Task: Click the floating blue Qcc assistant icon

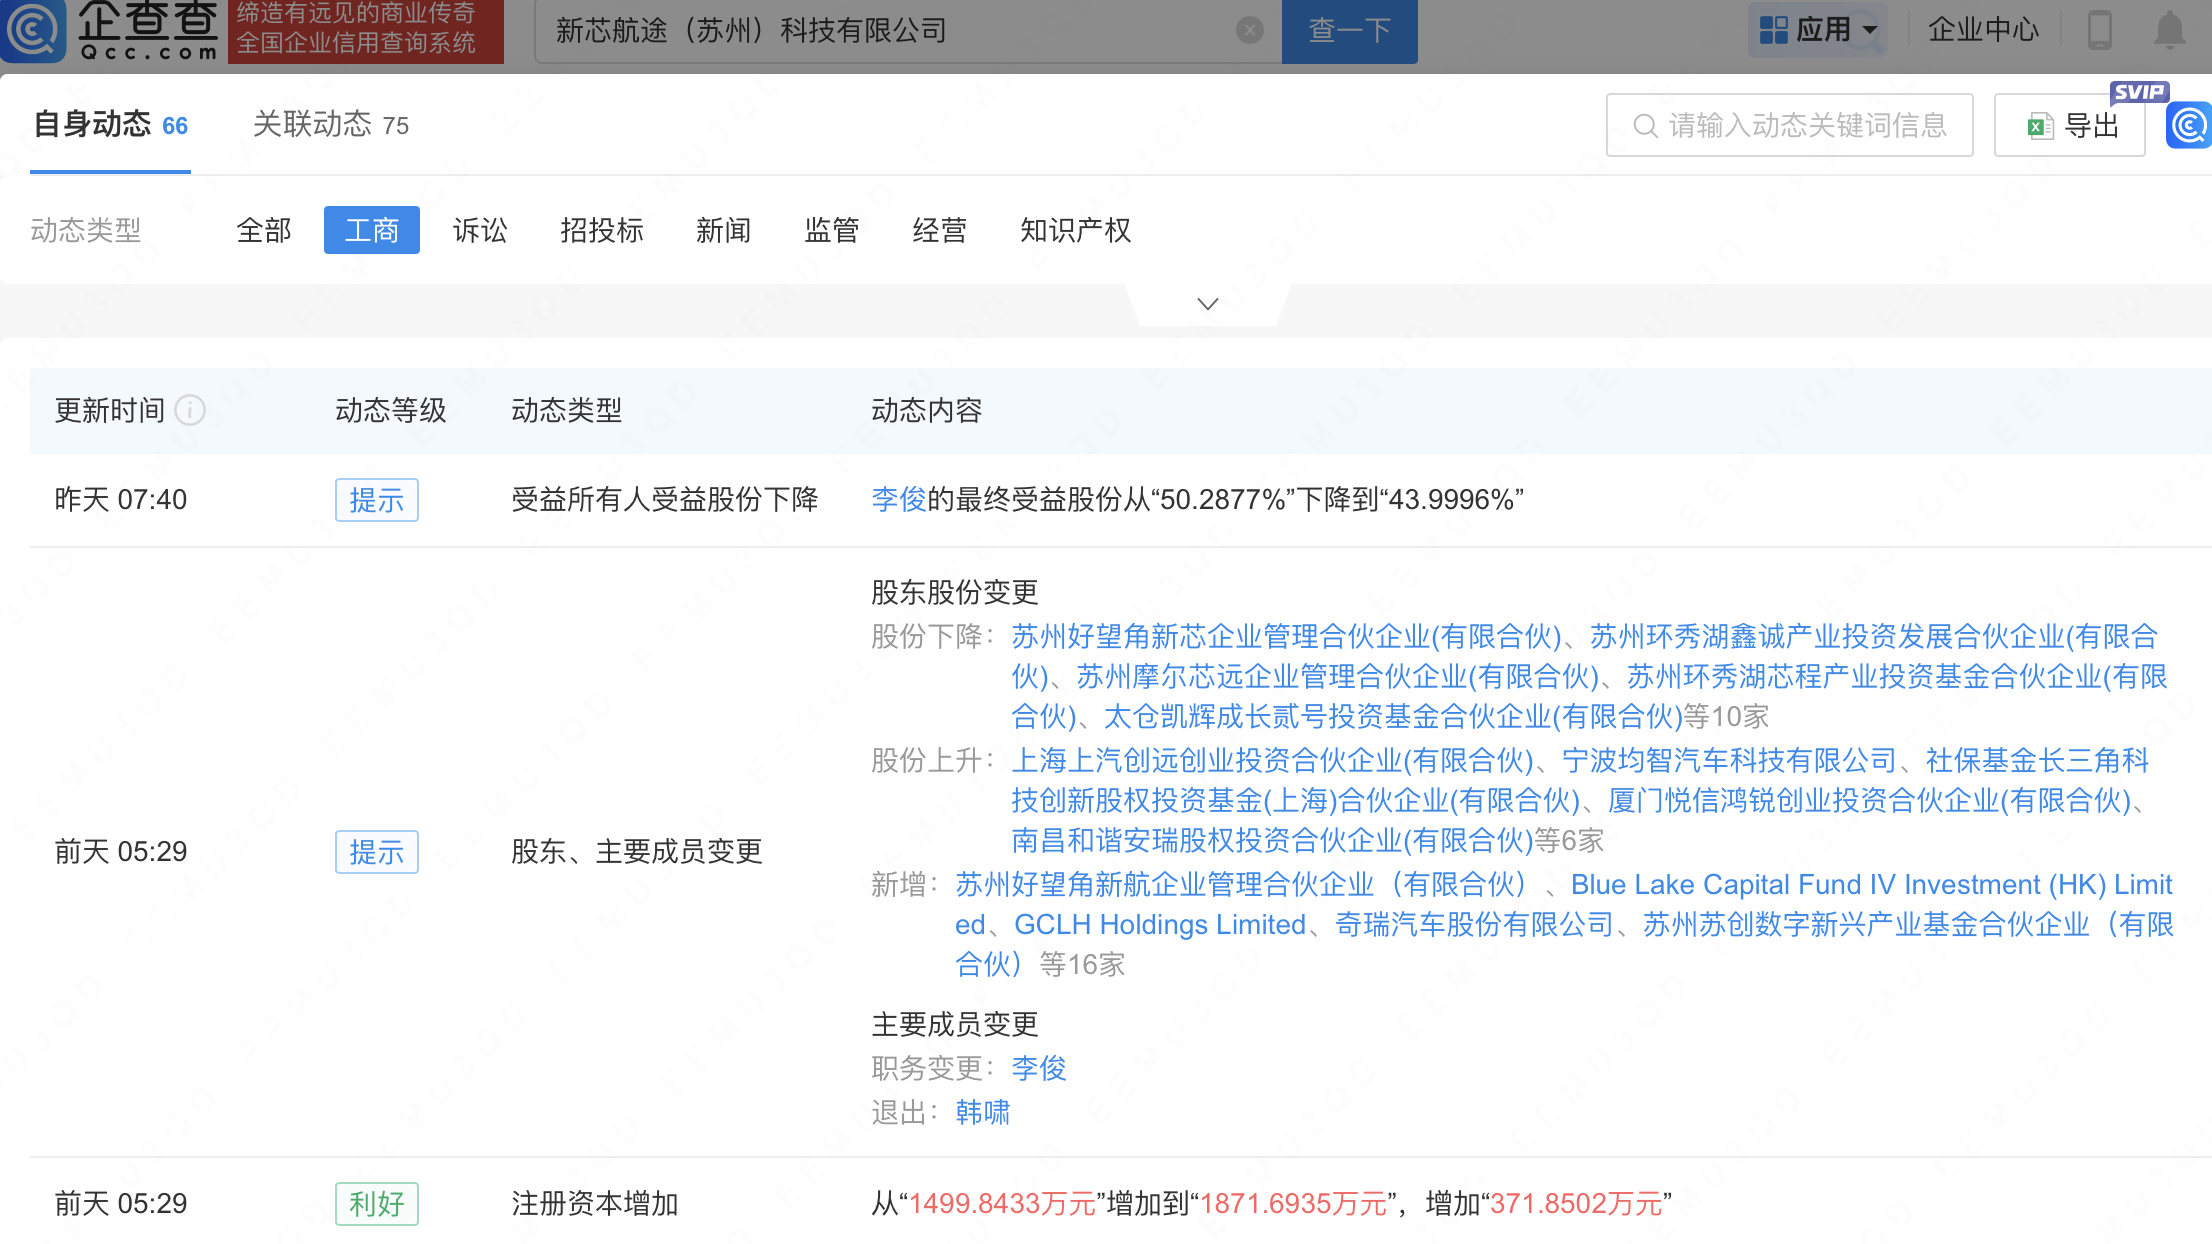Action: click(2189, 126)
